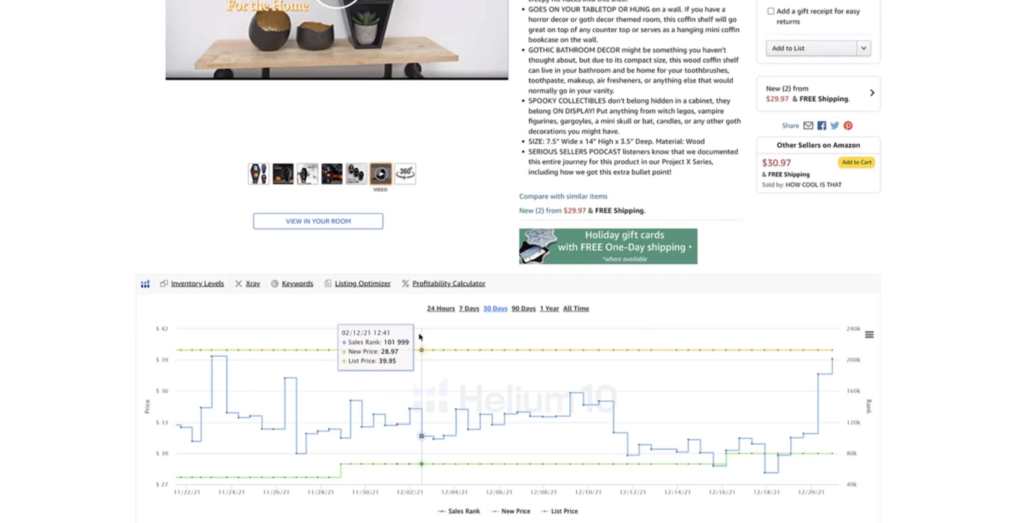1024x523 pixels.
Task: Select the second product image thumbnail
Action: click(x=283, y=174)
